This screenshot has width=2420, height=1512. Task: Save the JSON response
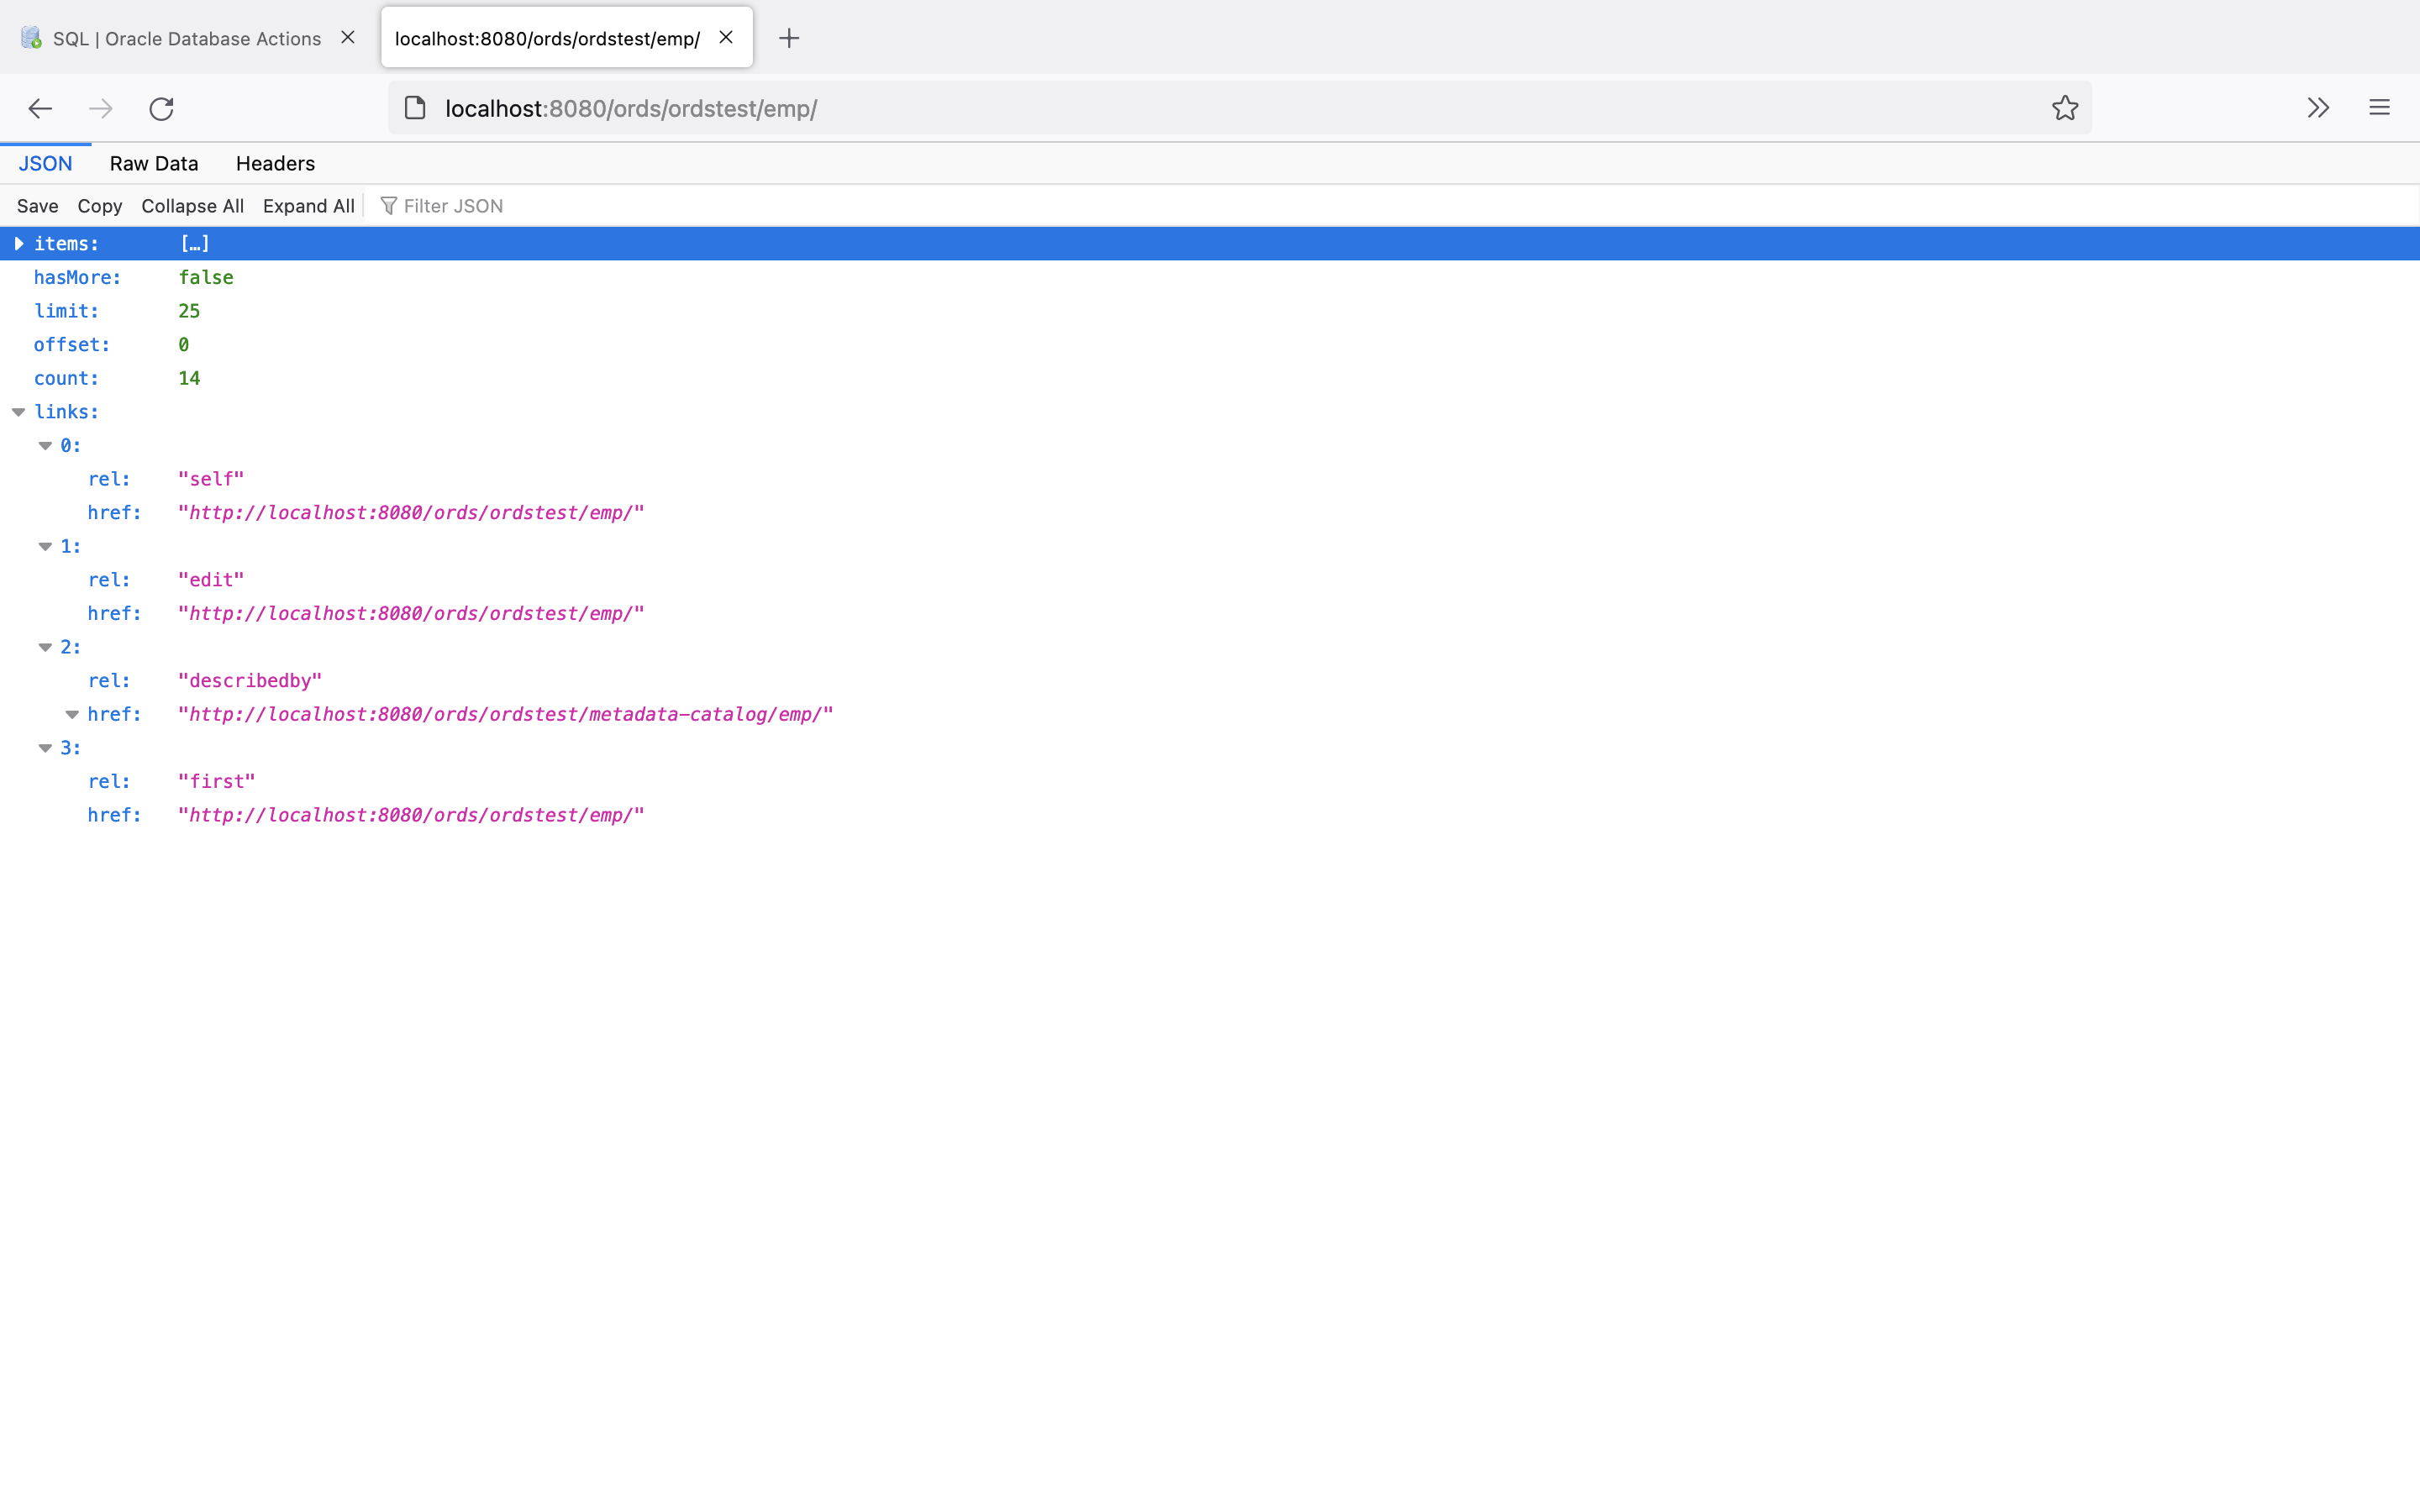coord(37,205)
